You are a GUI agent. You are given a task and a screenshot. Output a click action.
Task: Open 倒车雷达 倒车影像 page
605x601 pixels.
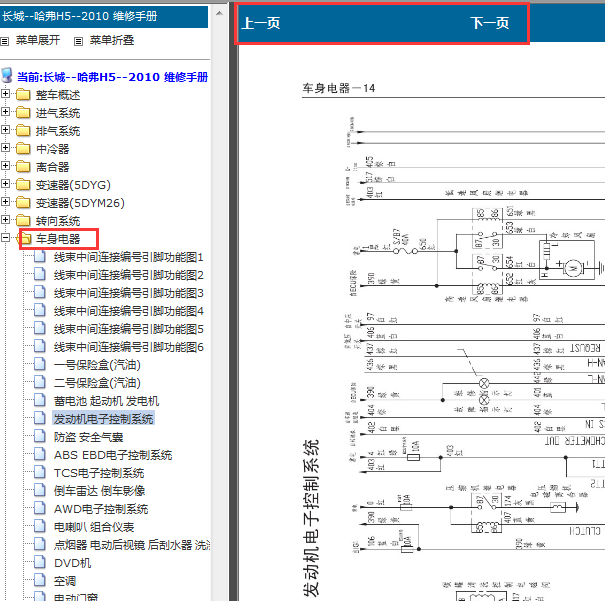[100, 491]
